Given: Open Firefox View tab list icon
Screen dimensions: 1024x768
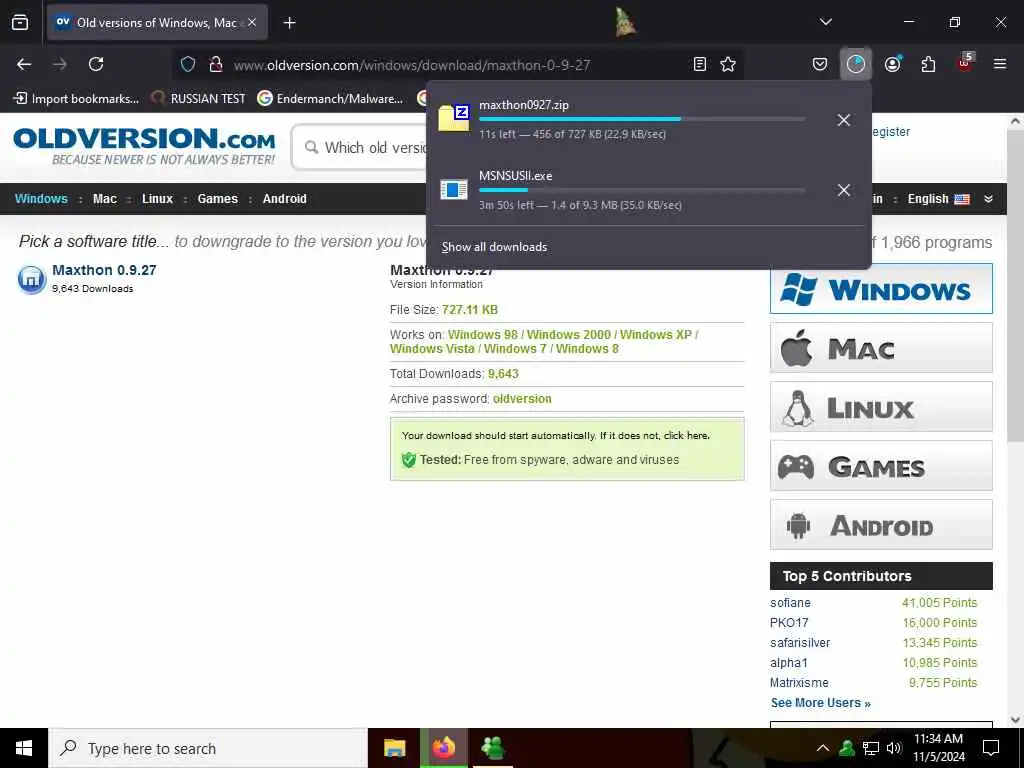Looking at the screenshot, I should [x=20, y=22].
